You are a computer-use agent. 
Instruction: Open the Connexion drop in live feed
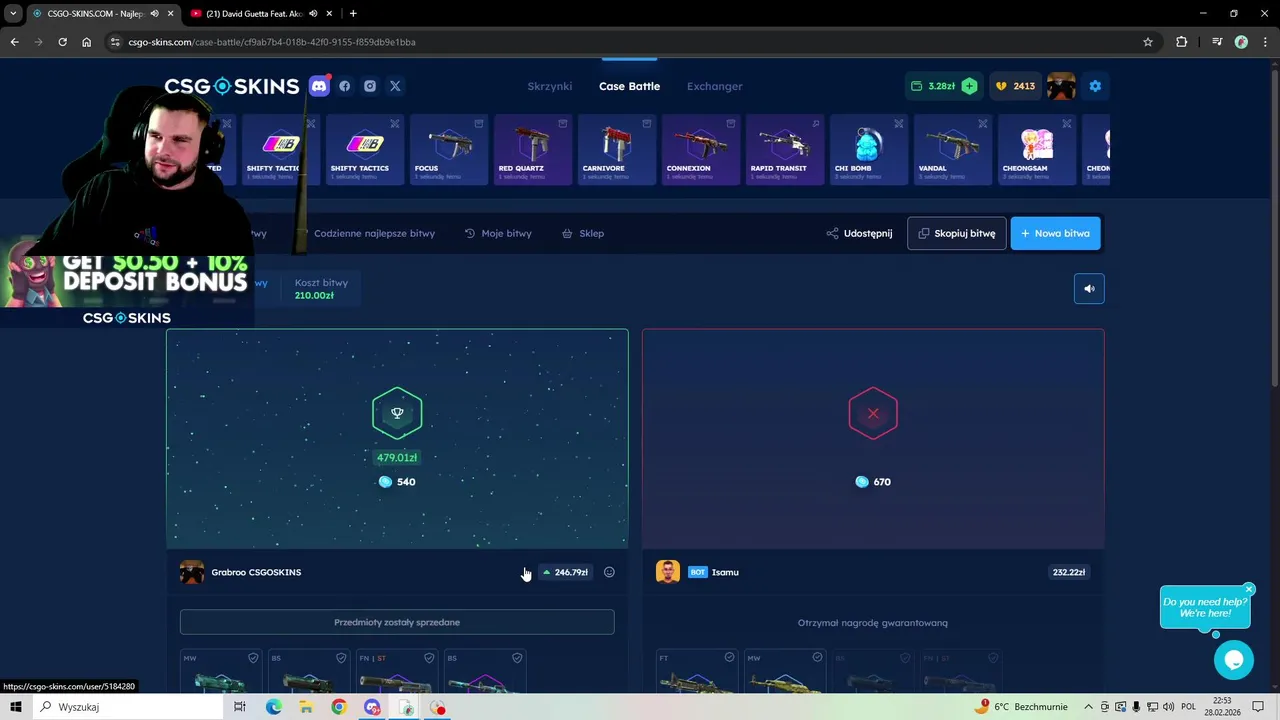pyautogui.click(x=701, y=150)
